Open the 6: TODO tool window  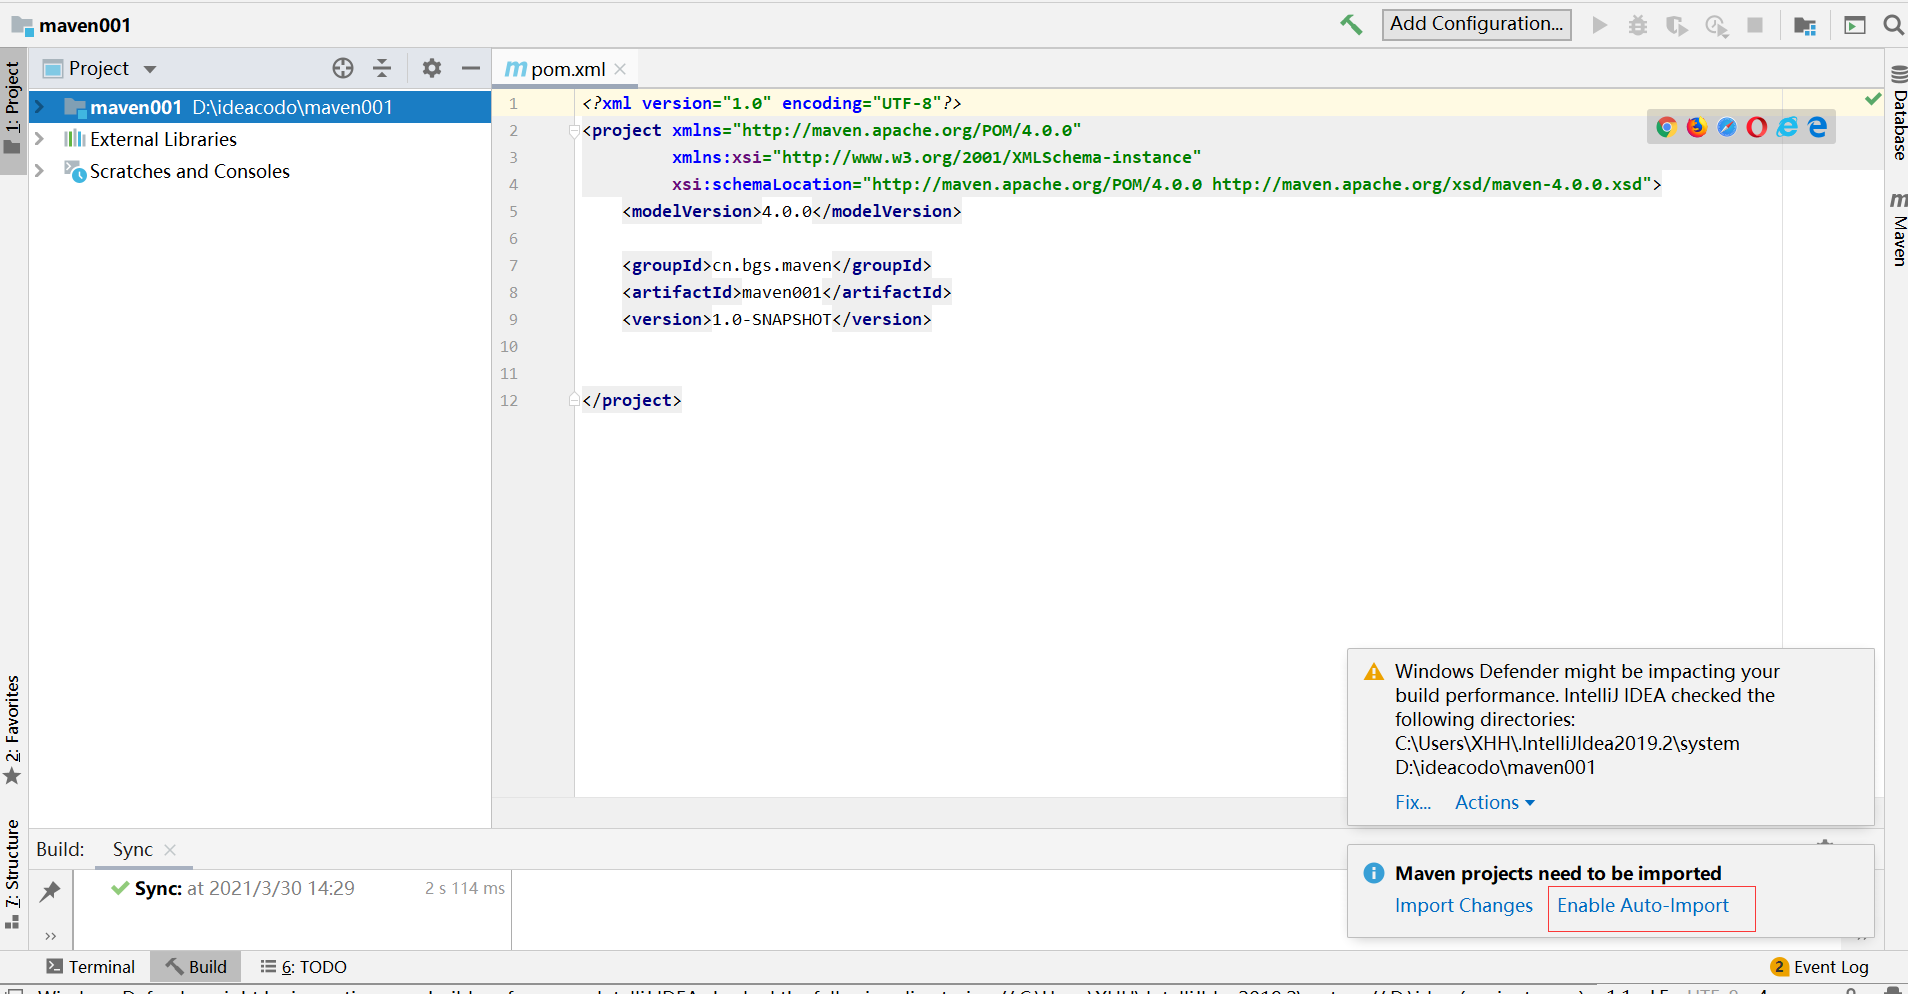[x=304, y=967]
